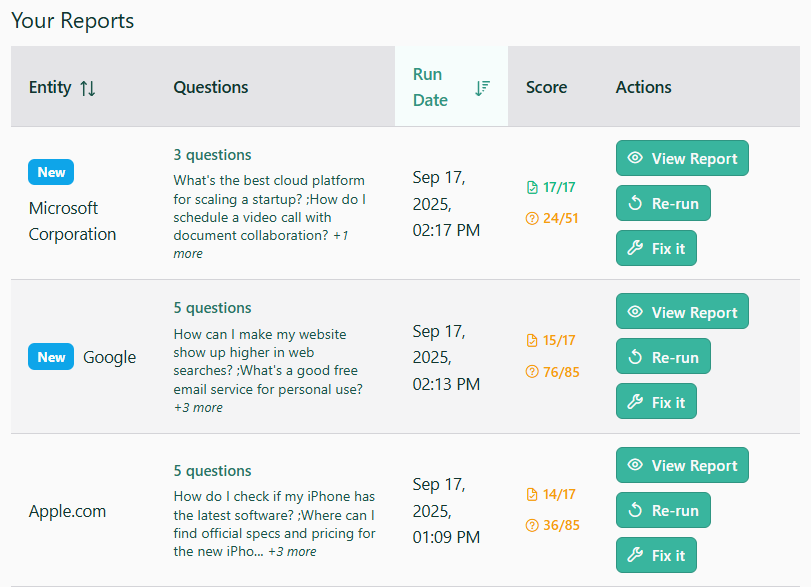Sort reports by Entity column arrows
This screenshot has width=811, height=587.
tap(88, 88)
